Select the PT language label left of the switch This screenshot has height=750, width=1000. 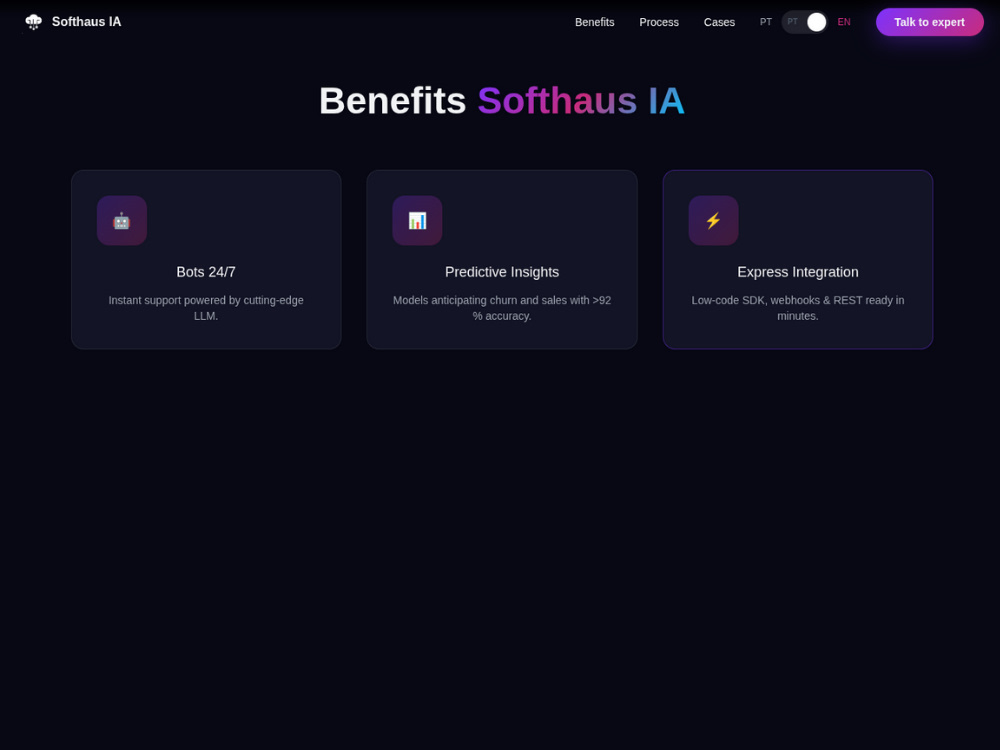pos(765,22)
